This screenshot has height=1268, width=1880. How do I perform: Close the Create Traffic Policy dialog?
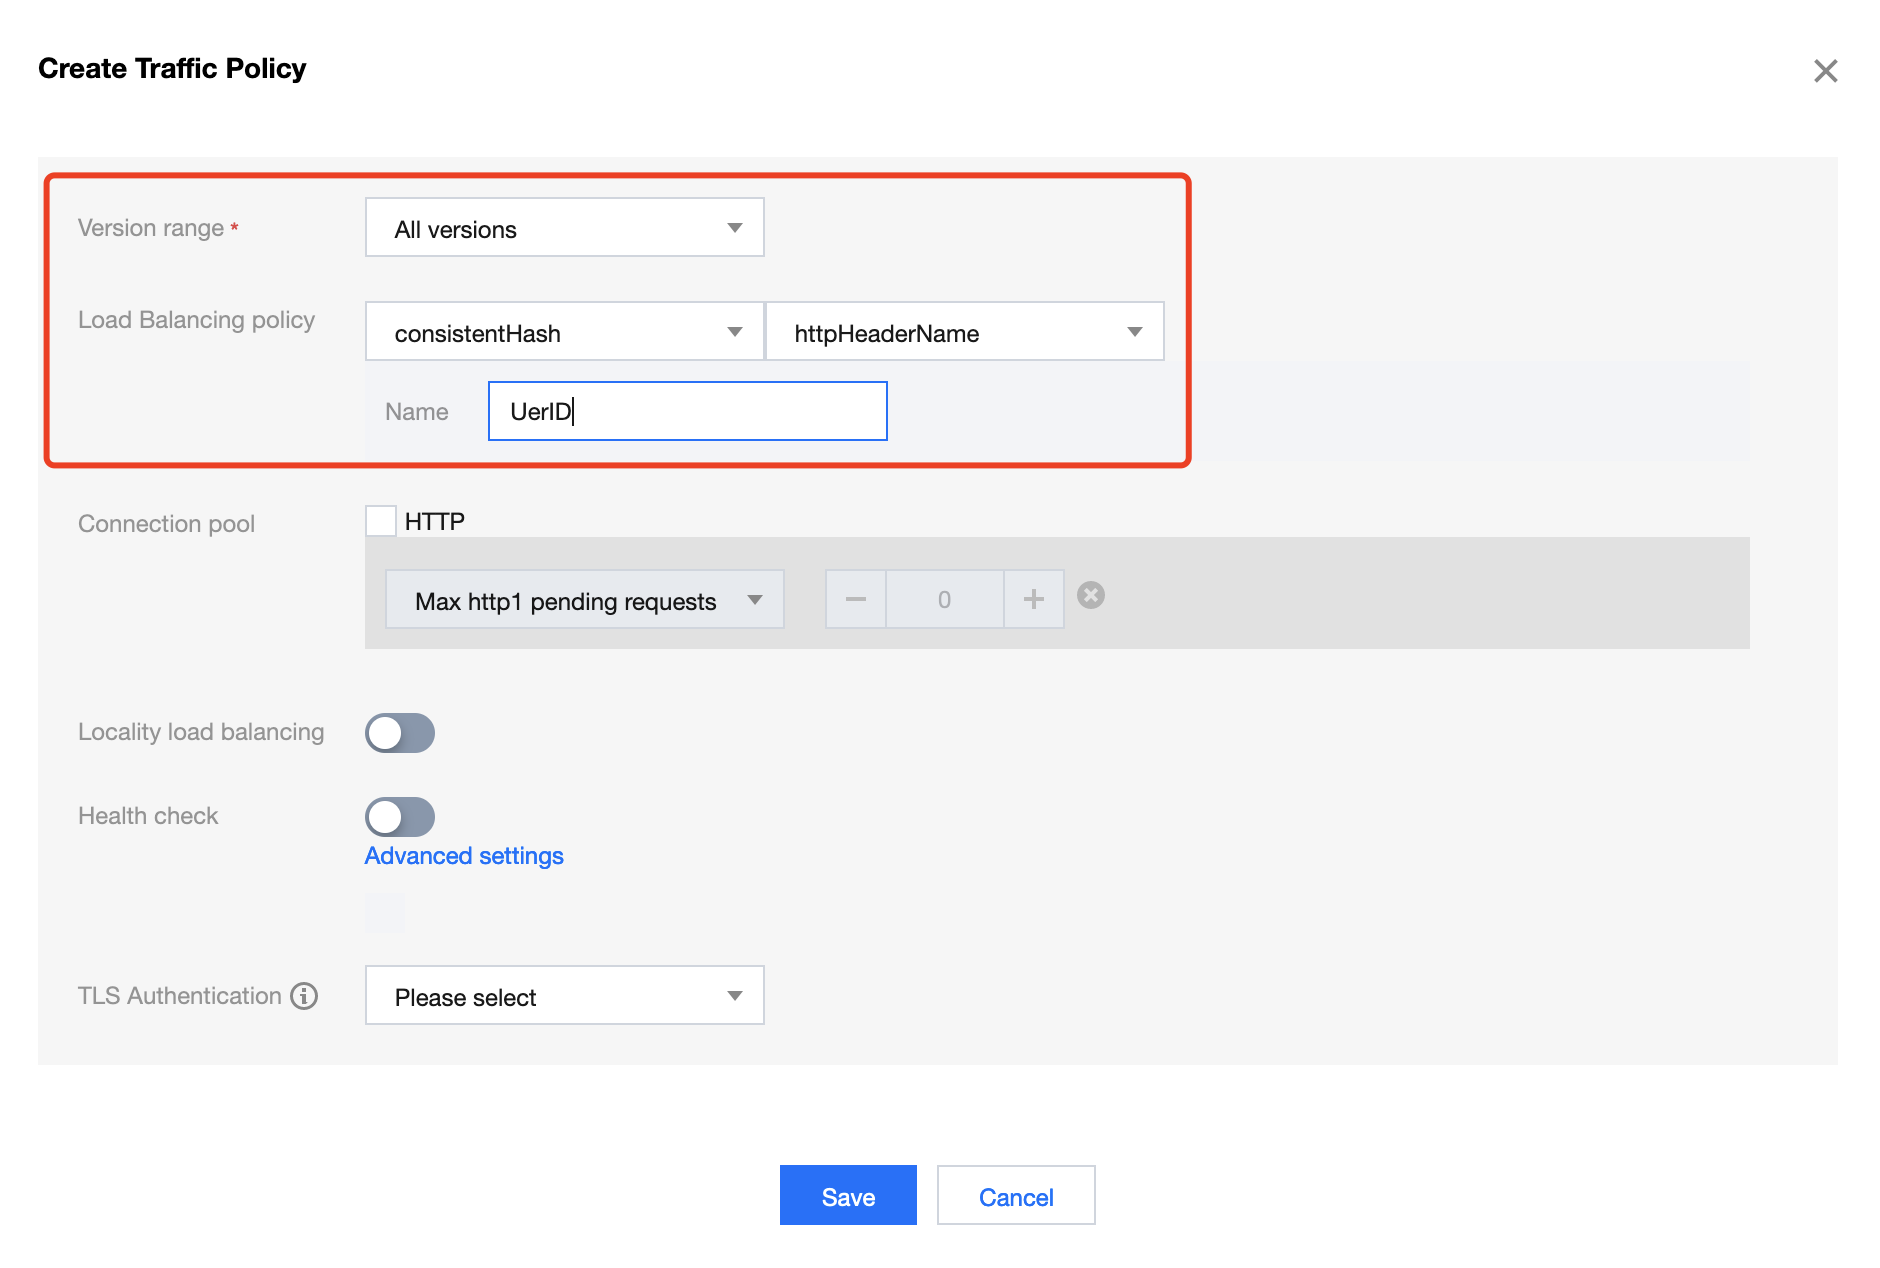coord(1825,71)
